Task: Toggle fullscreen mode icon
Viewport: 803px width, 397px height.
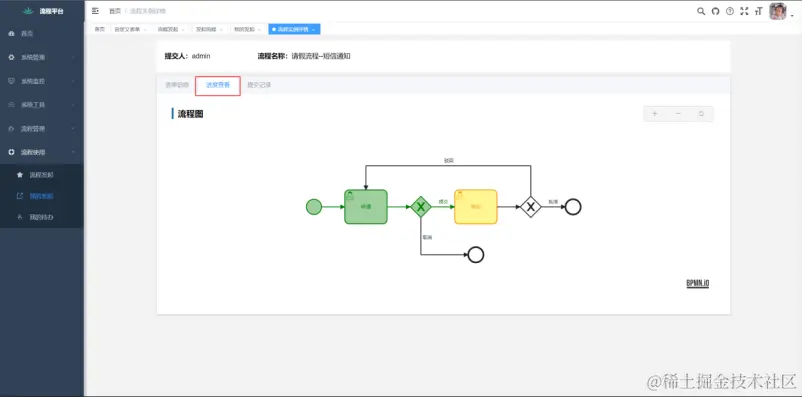Action: pos(744,11)
